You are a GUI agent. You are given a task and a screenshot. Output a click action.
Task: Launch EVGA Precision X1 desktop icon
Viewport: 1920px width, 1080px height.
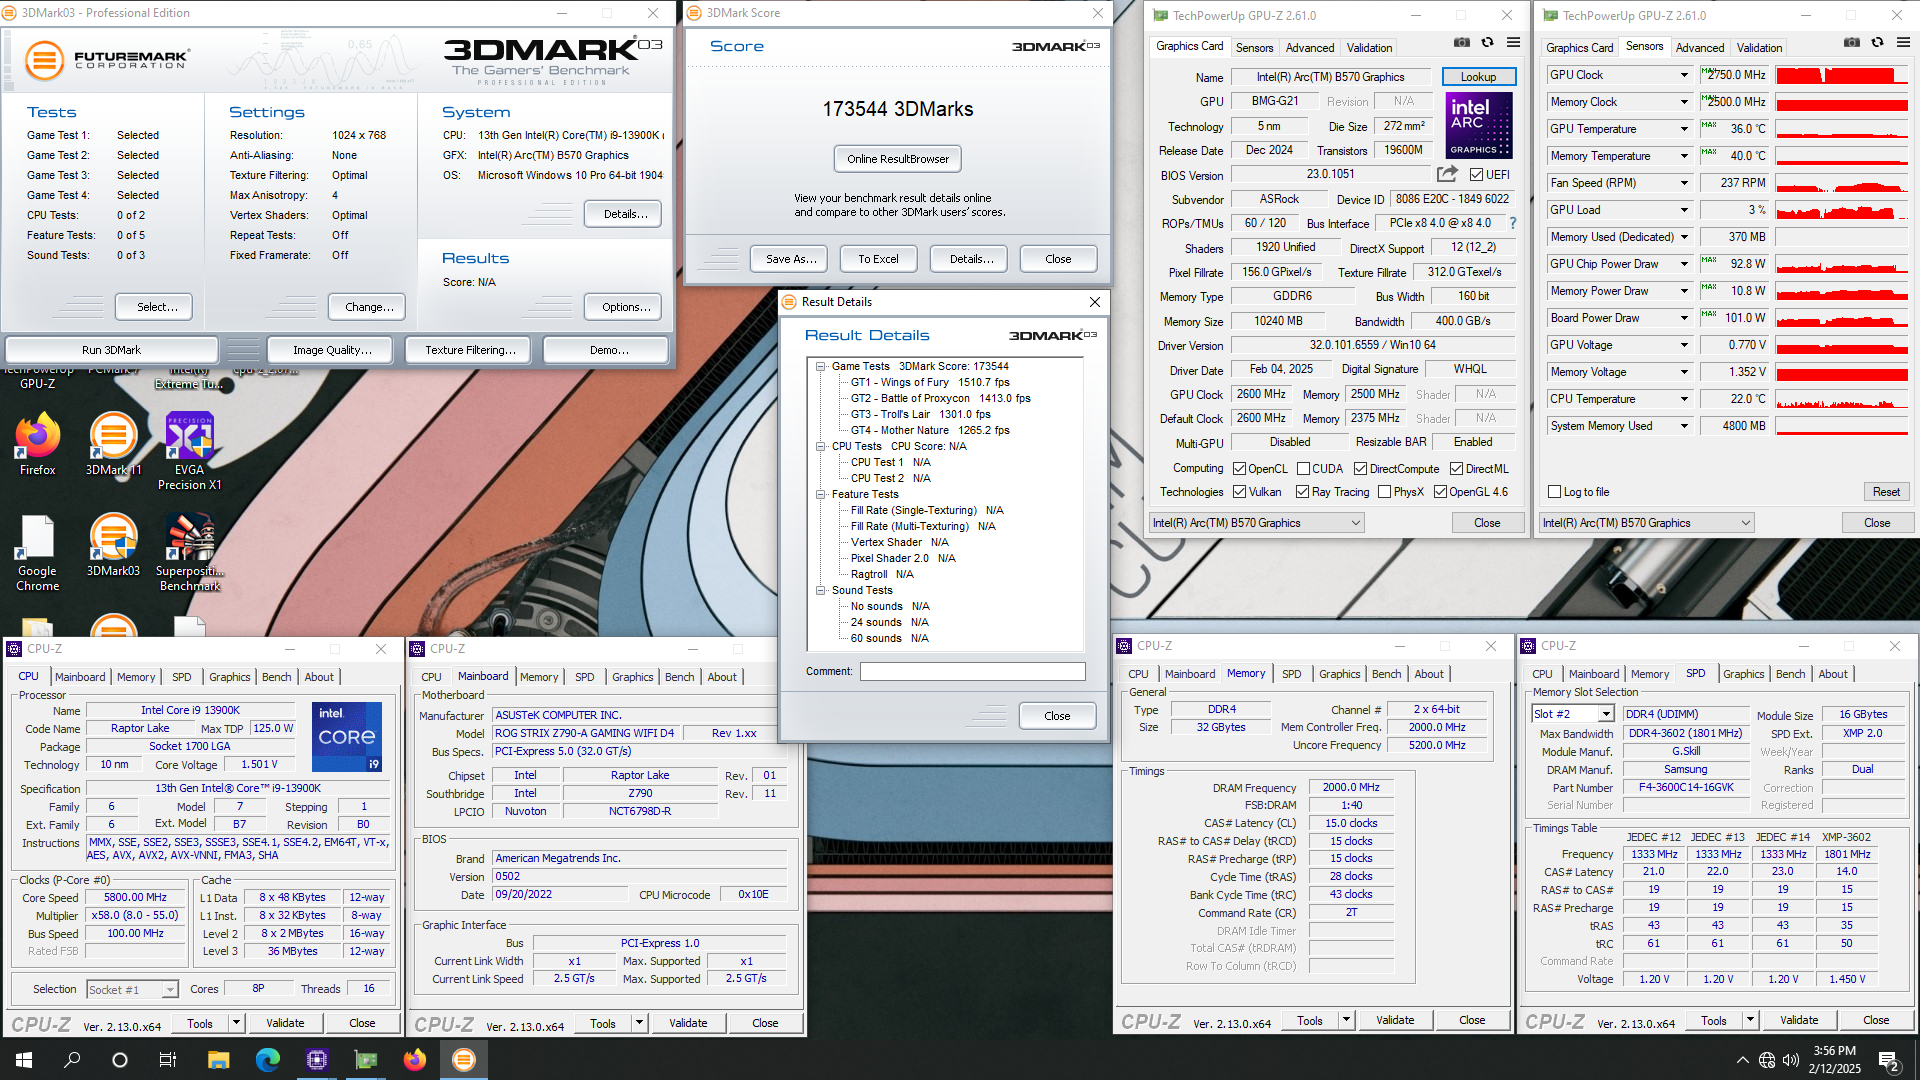[x=189, y=451]
